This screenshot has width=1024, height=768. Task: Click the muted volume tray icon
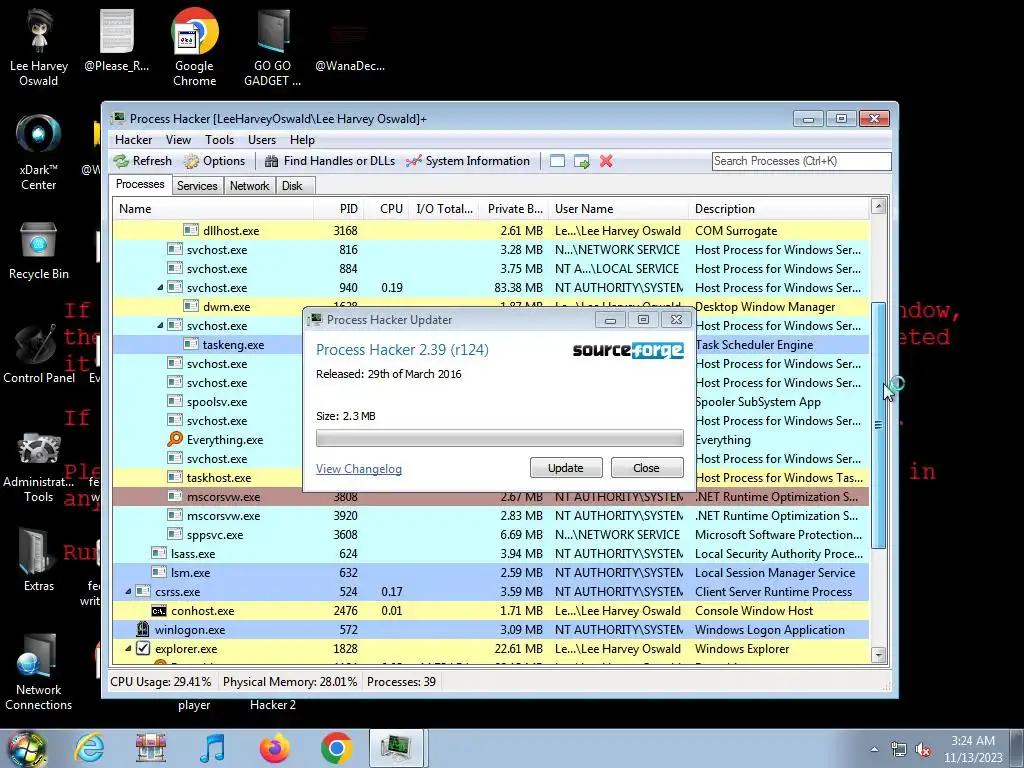923,750
